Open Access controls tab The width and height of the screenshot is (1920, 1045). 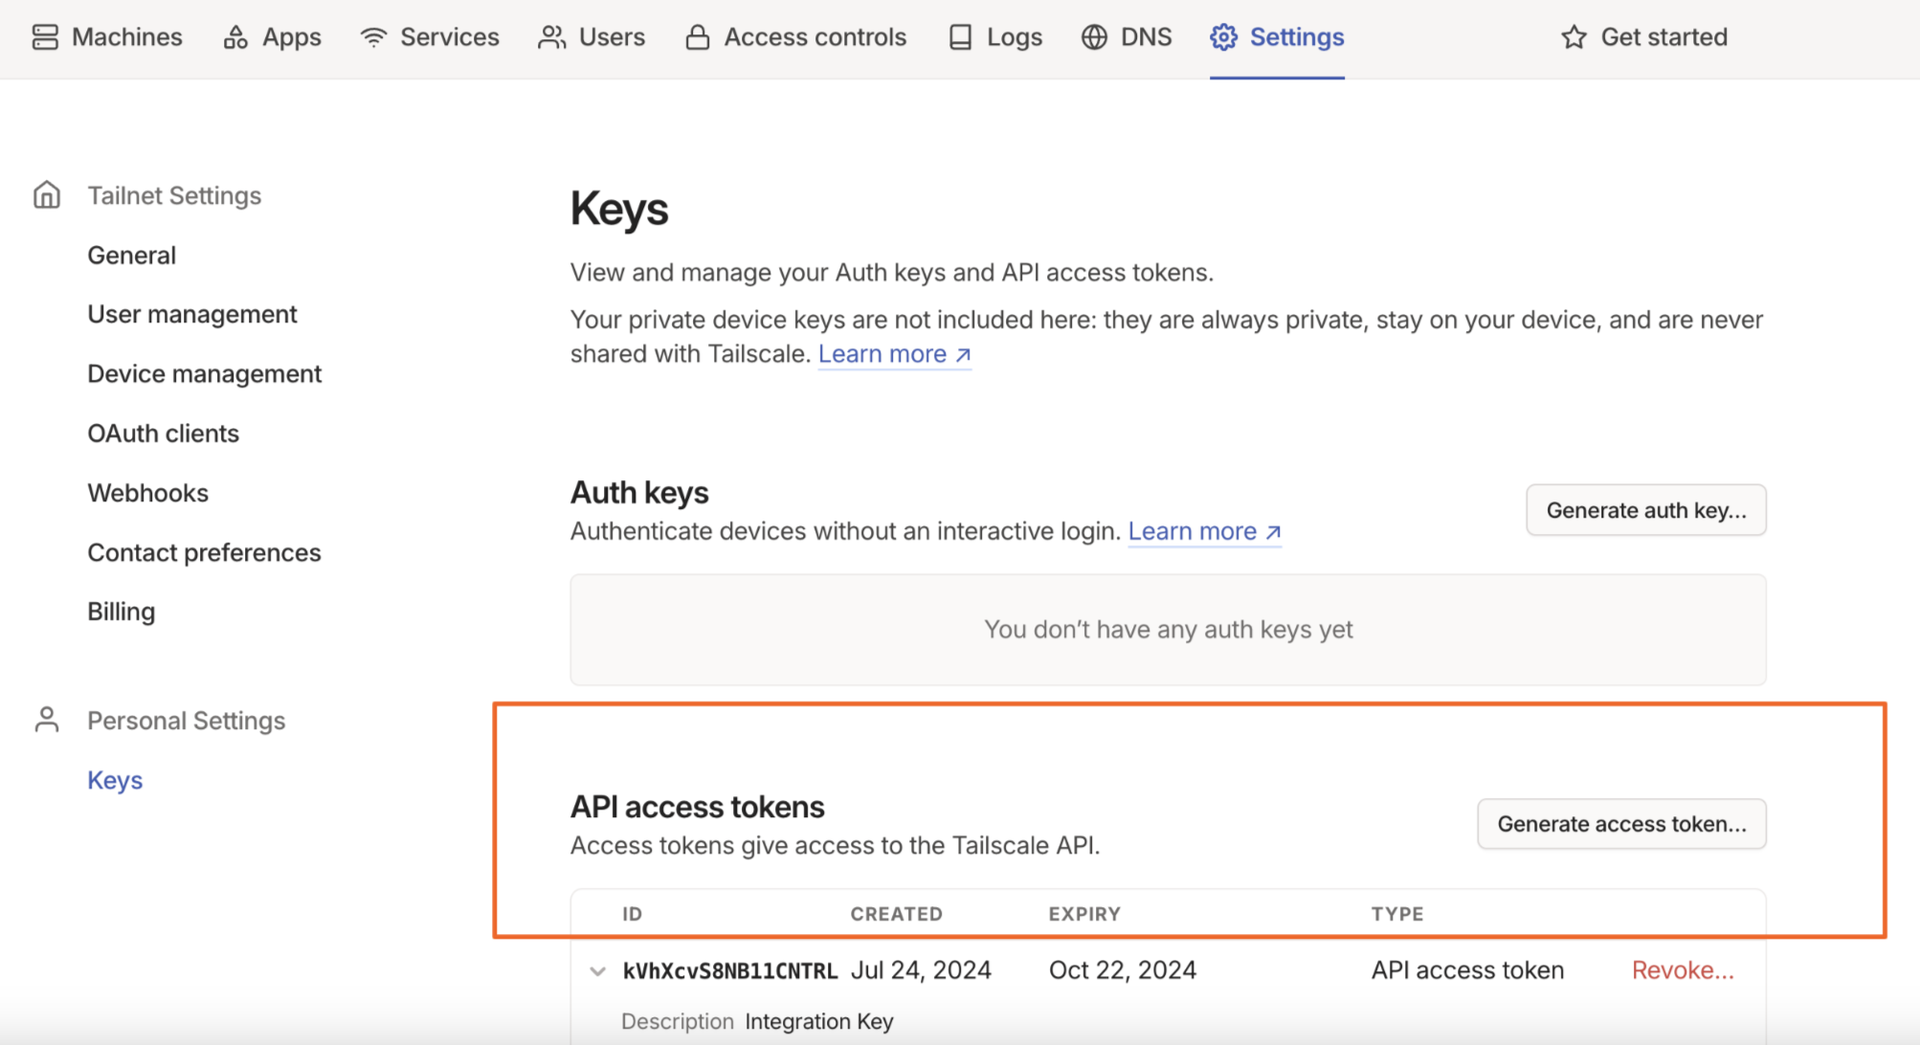796,37
